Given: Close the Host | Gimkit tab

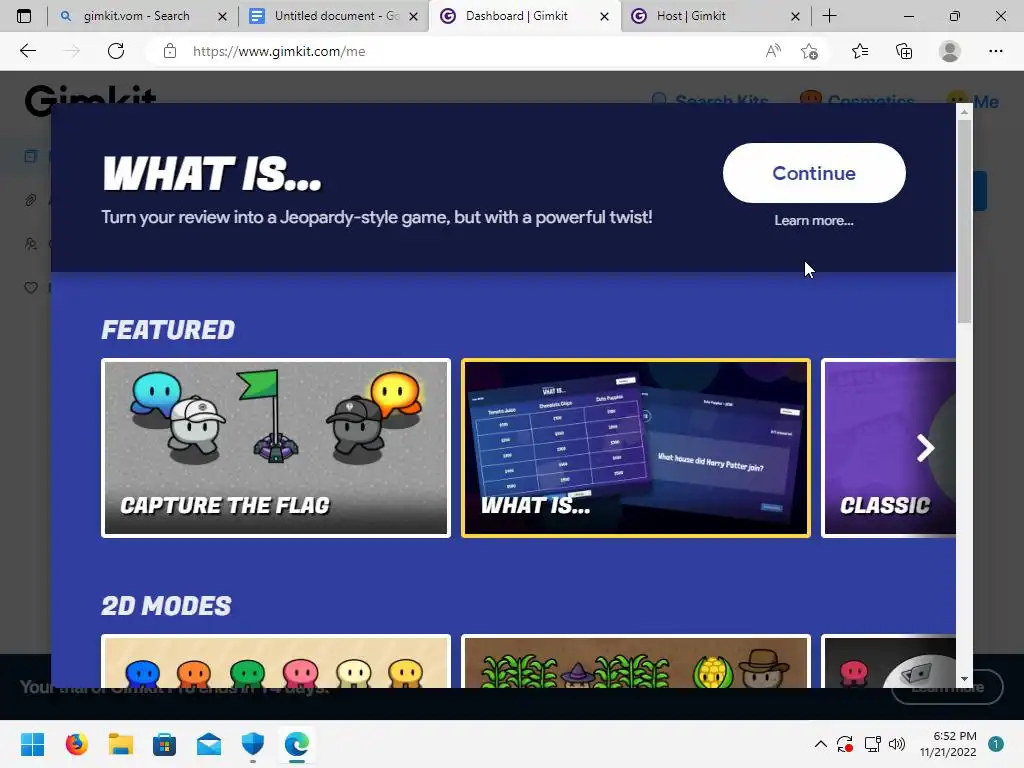Looking at the screenshot, I should tap(795, 16).
